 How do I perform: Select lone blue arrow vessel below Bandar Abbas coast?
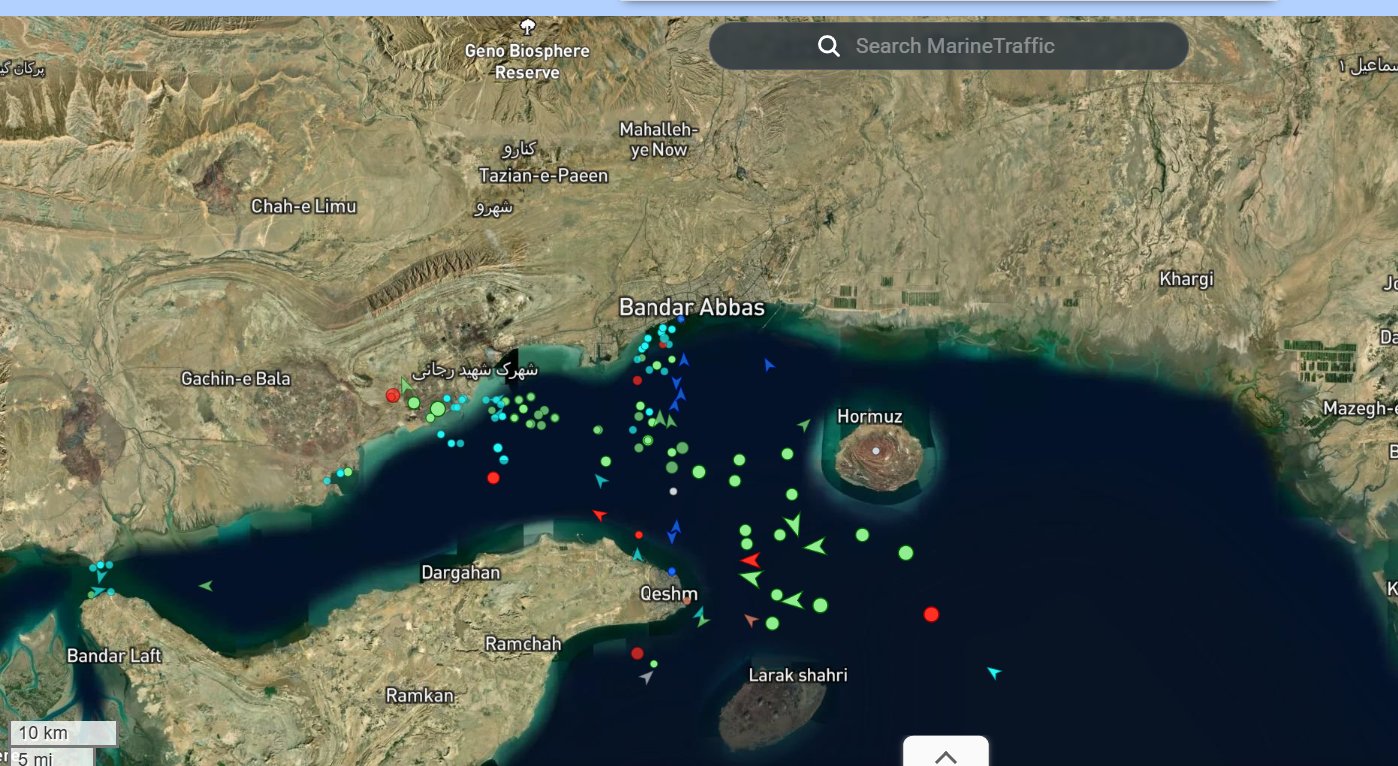(768, 365)
